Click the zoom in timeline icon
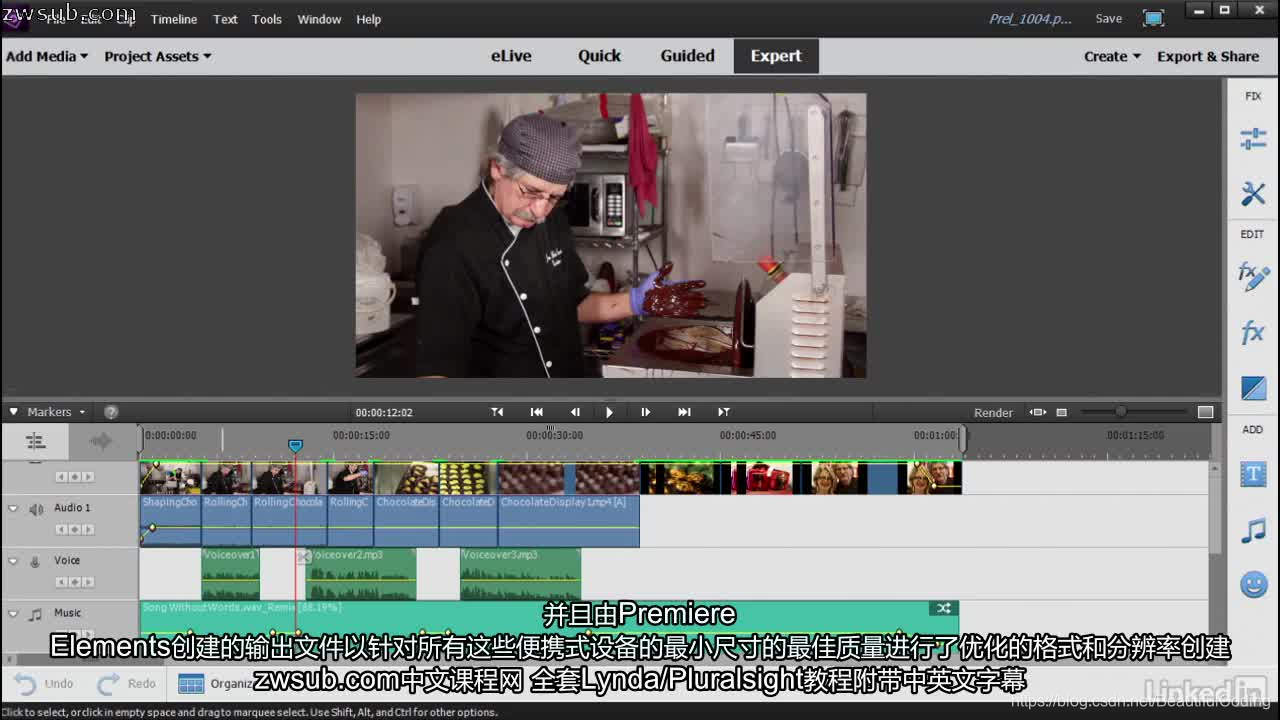The image size is (1280, 720). coord(1206,412)
